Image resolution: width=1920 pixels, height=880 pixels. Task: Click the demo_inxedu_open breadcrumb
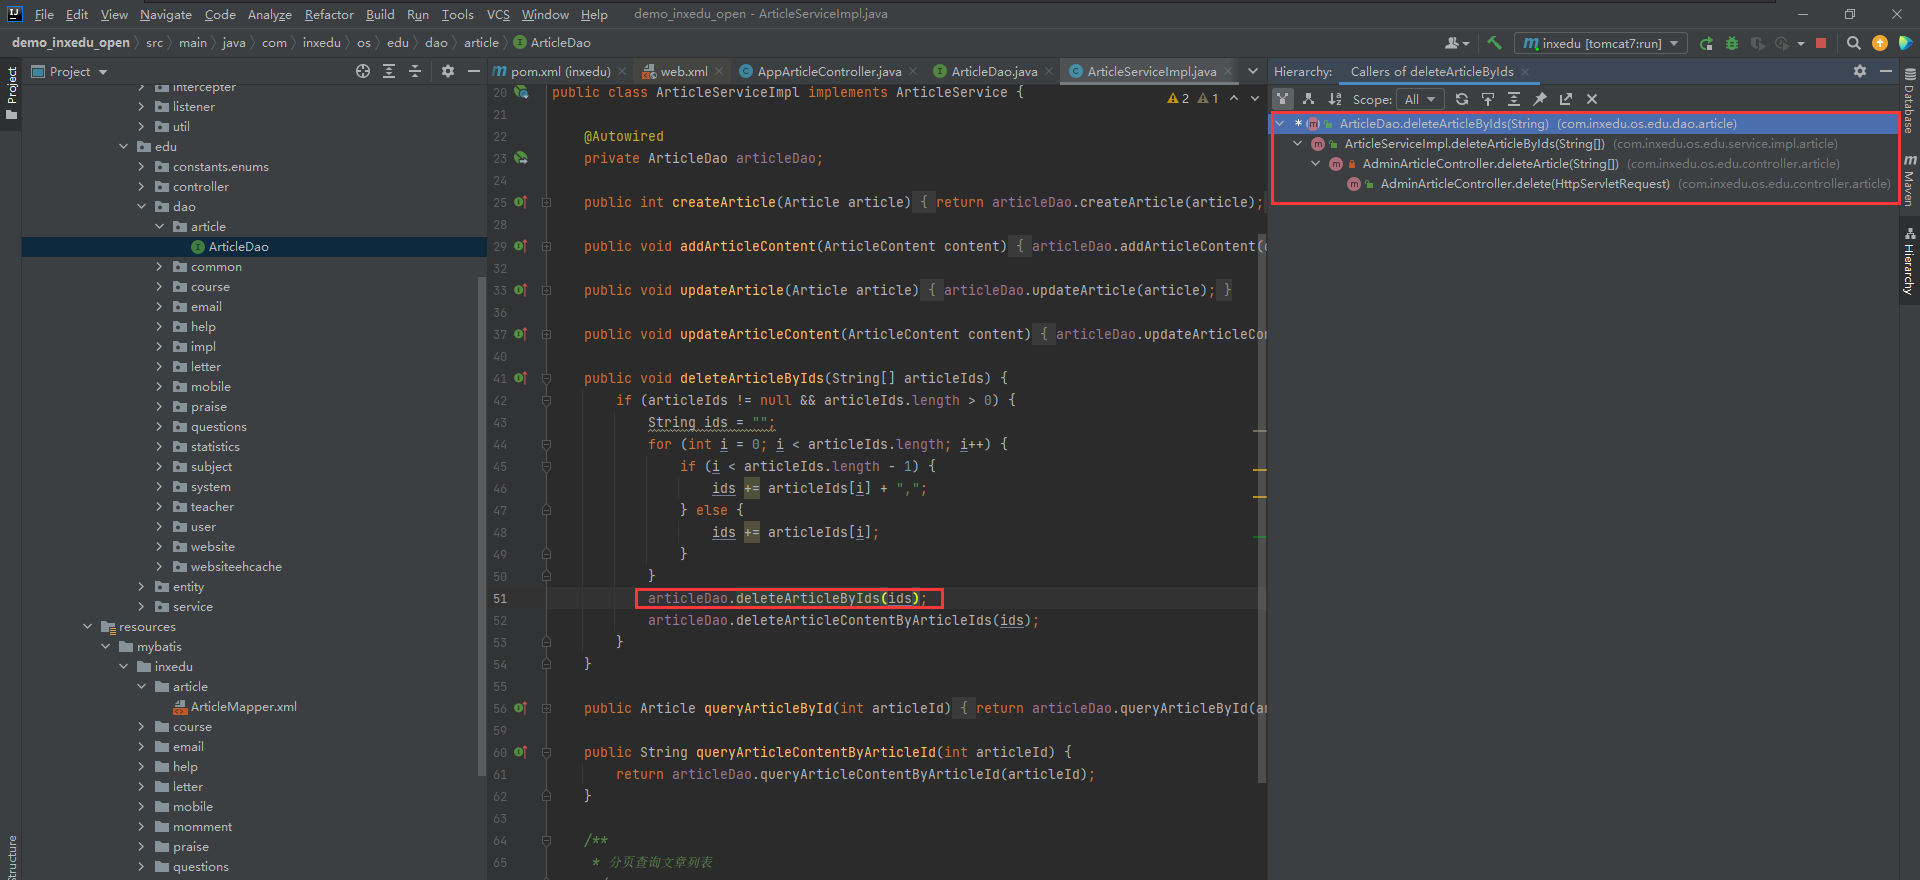70,42
